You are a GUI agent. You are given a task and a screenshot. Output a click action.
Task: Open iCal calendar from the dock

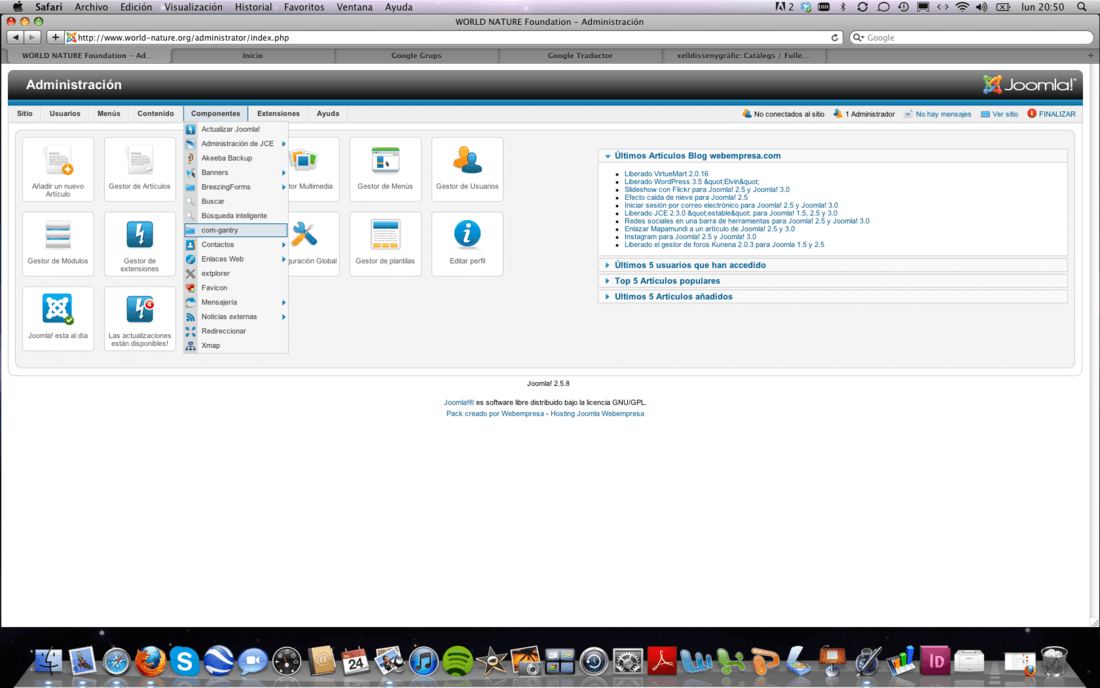[355, 661]
